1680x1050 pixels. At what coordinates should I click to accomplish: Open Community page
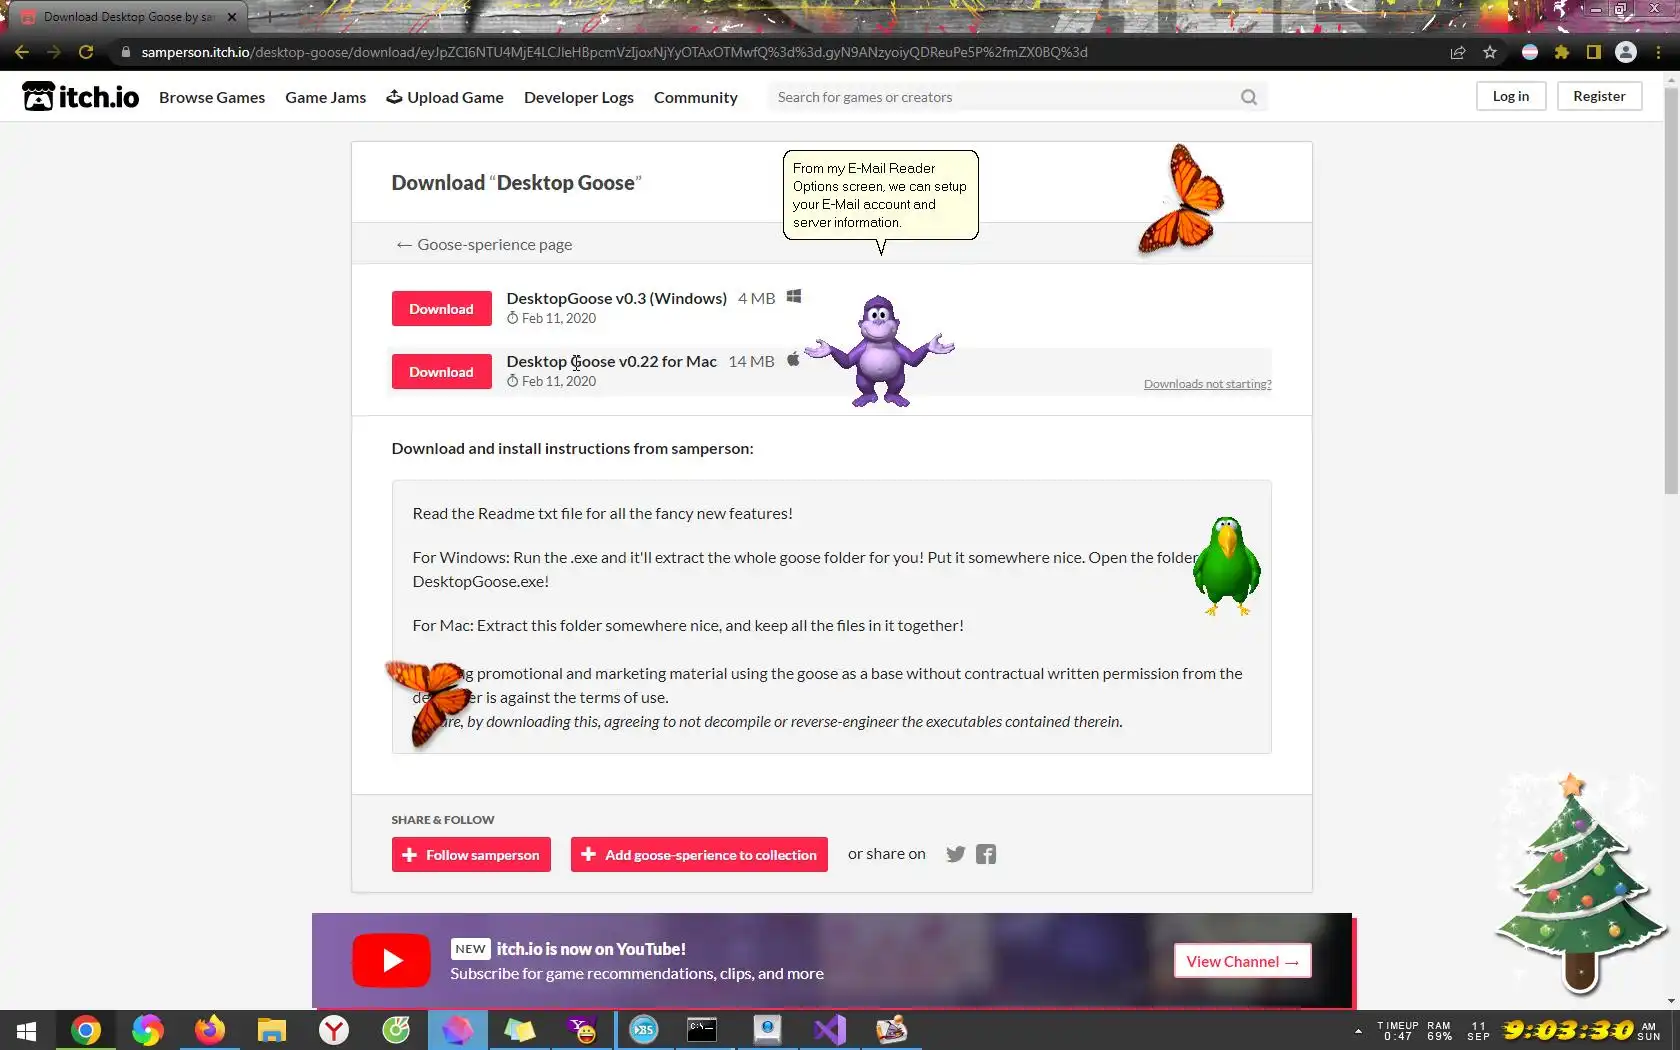[x=696, y=97]
